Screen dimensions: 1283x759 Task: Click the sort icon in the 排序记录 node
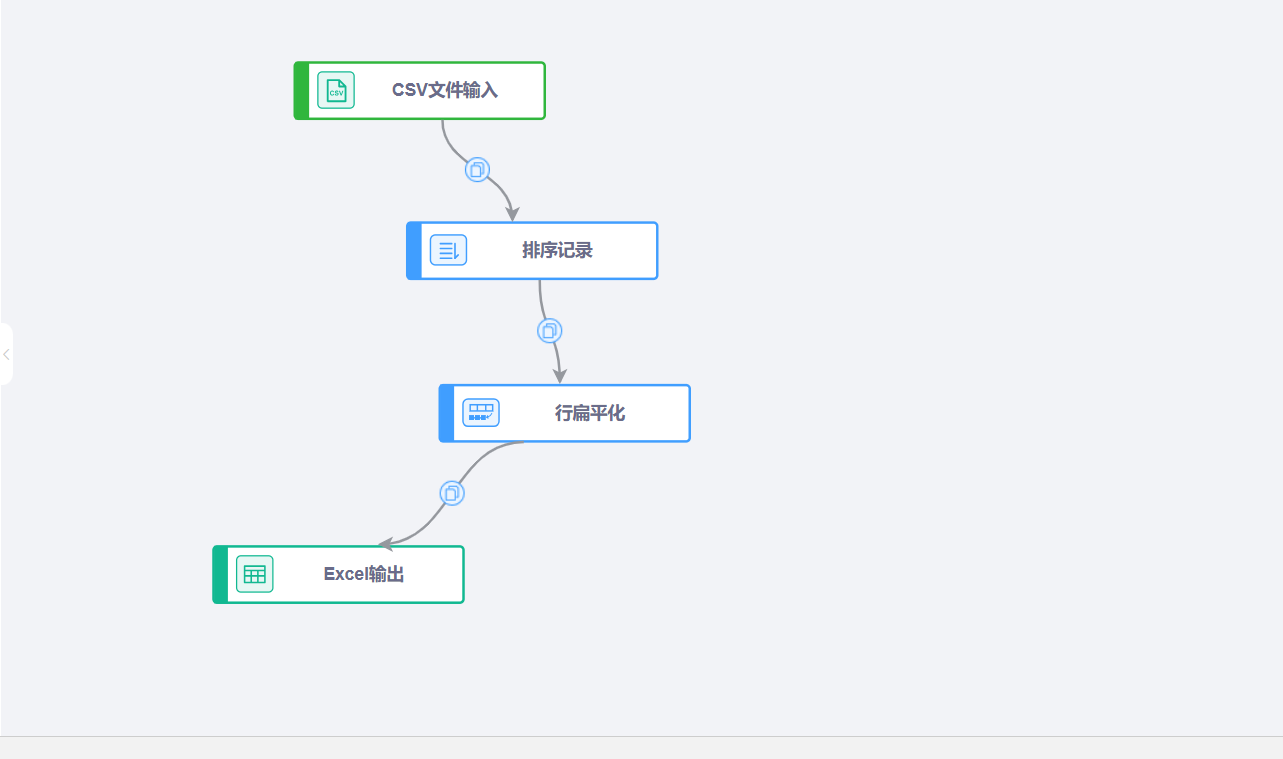(448, 250)
